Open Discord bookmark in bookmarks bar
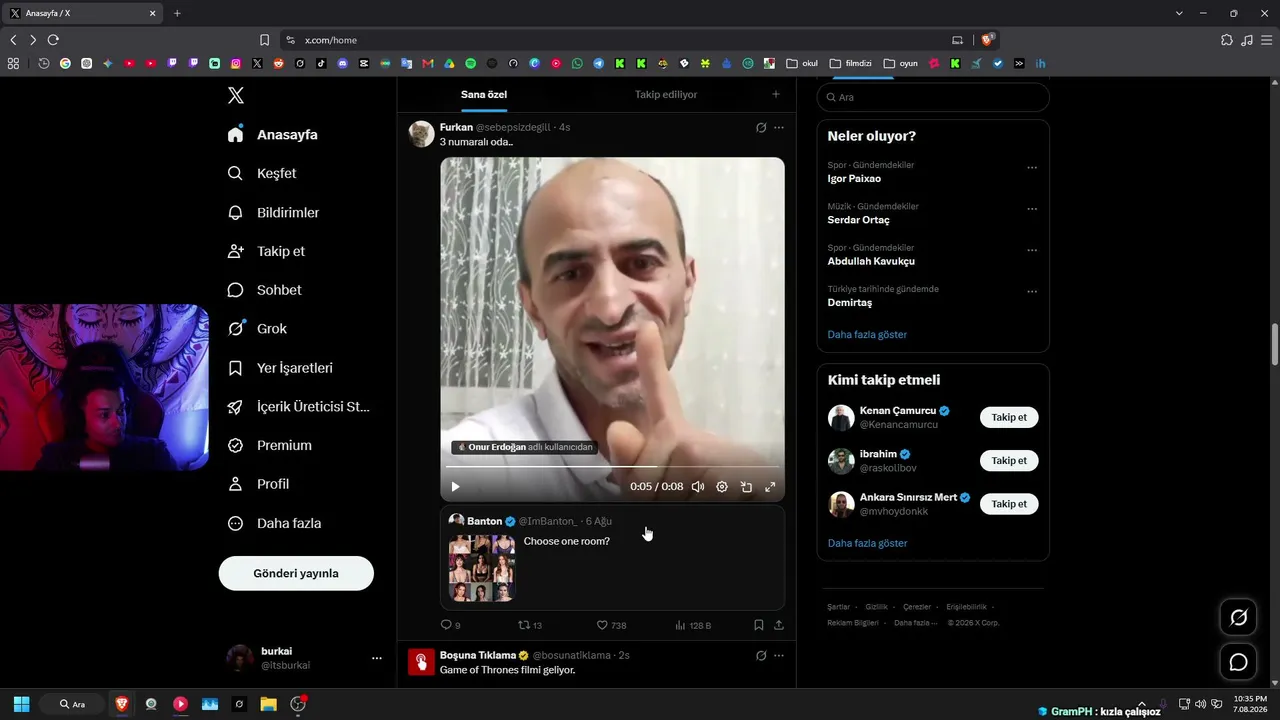This screenshot has height=720, width=1280. pos(343,63)
